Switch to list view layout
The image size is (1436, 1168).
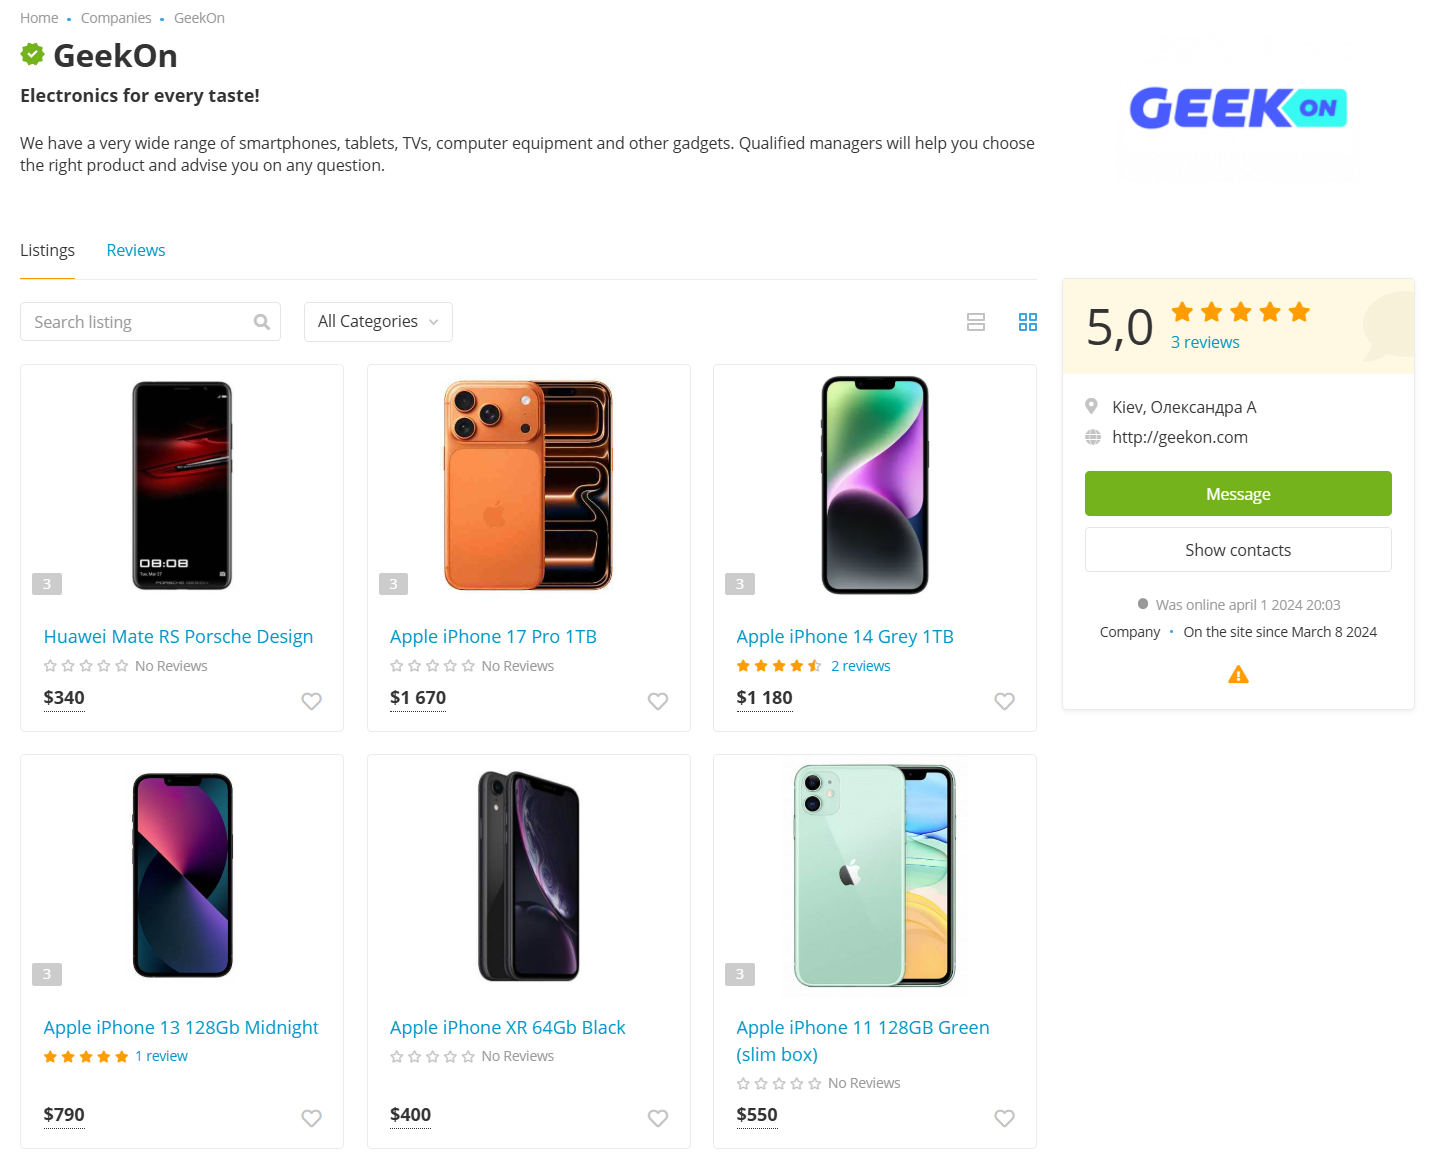[976, 322]
